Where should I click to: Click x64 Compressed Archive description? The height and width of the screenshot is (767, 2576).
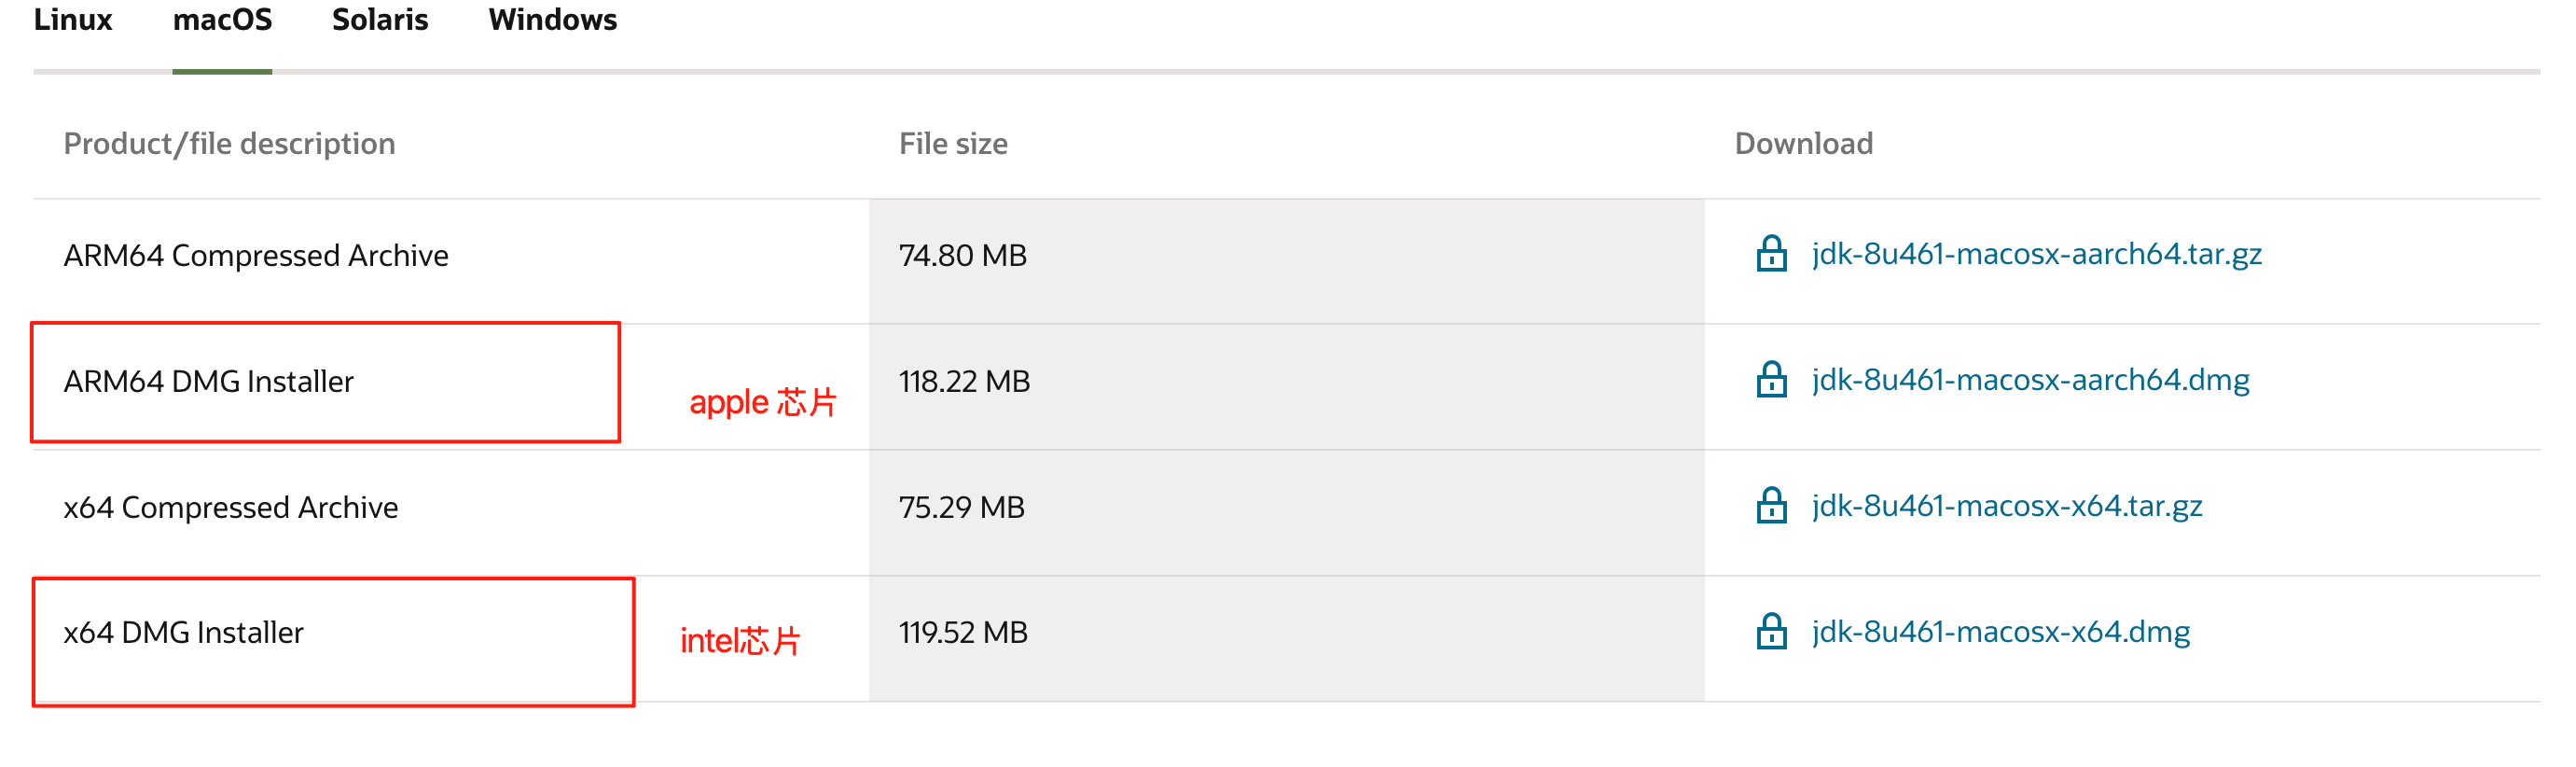click(231, 508)
